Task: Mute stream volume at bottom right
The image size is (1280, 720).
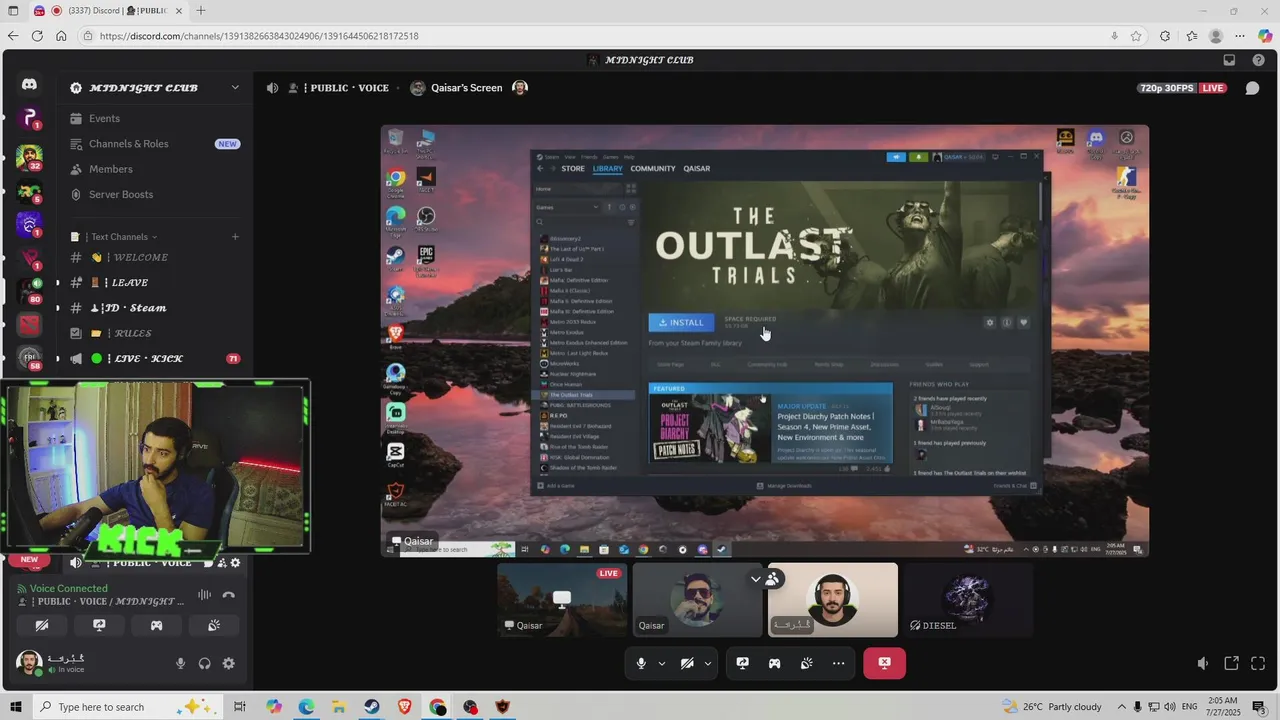Action: 1203,663
